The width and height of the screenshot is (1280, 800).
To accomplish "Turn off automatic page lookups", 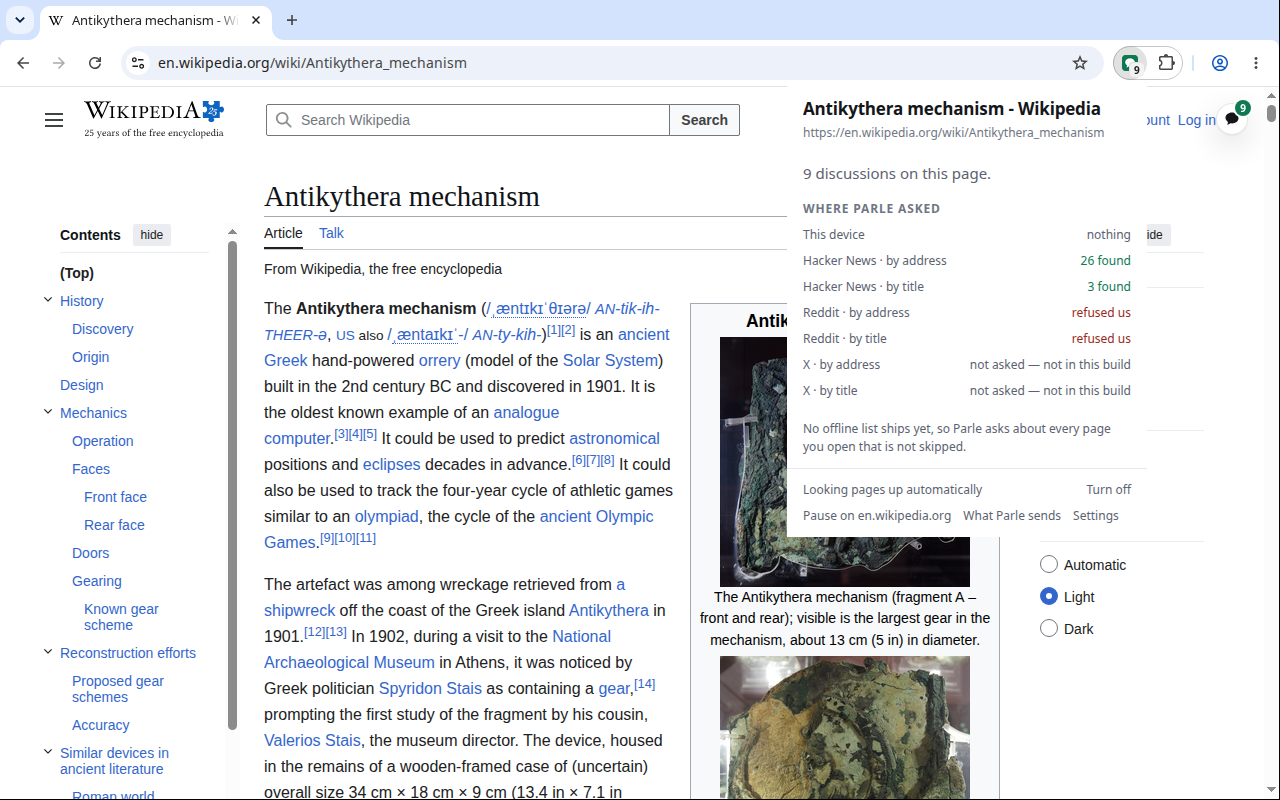I will click(x=1109, y=490).
